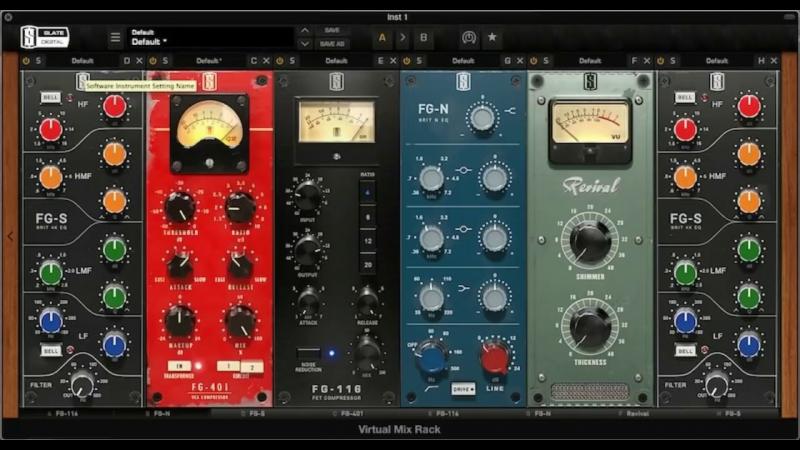Remove module H with its X
800x450 pixels.
click(x=773, y=61)
